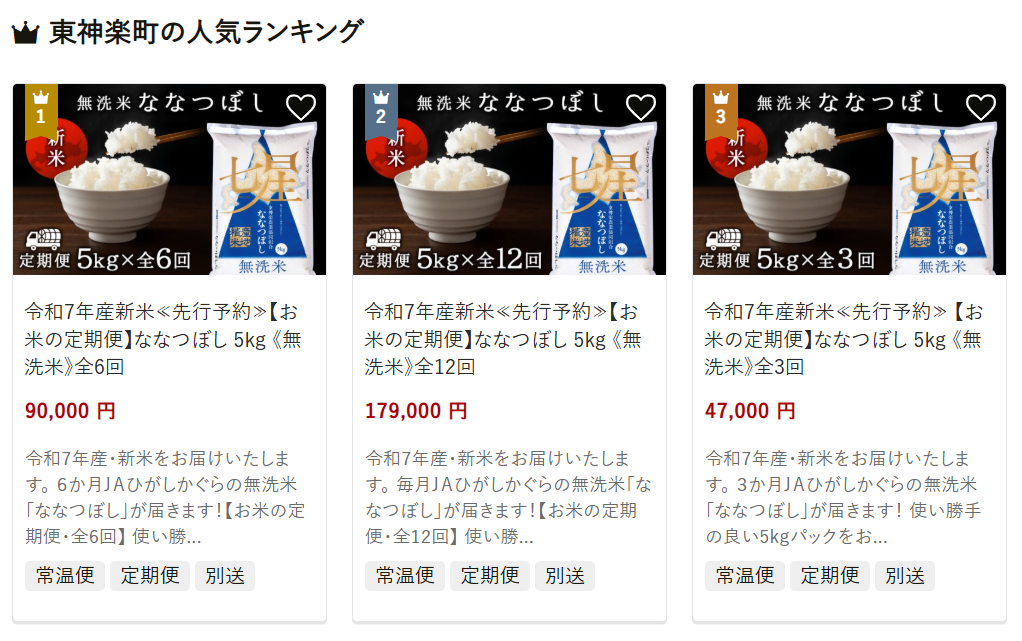Open the 全6回 ななつぼし product title link
The height and width of the screenshot is (641, 1022).
163,339
